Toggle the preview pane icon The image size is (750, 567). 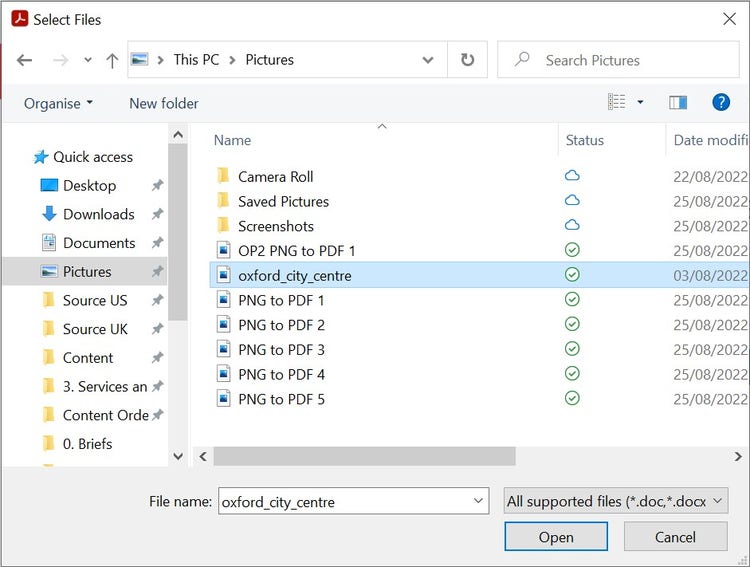pyautogui.click(x=678, y=102)
